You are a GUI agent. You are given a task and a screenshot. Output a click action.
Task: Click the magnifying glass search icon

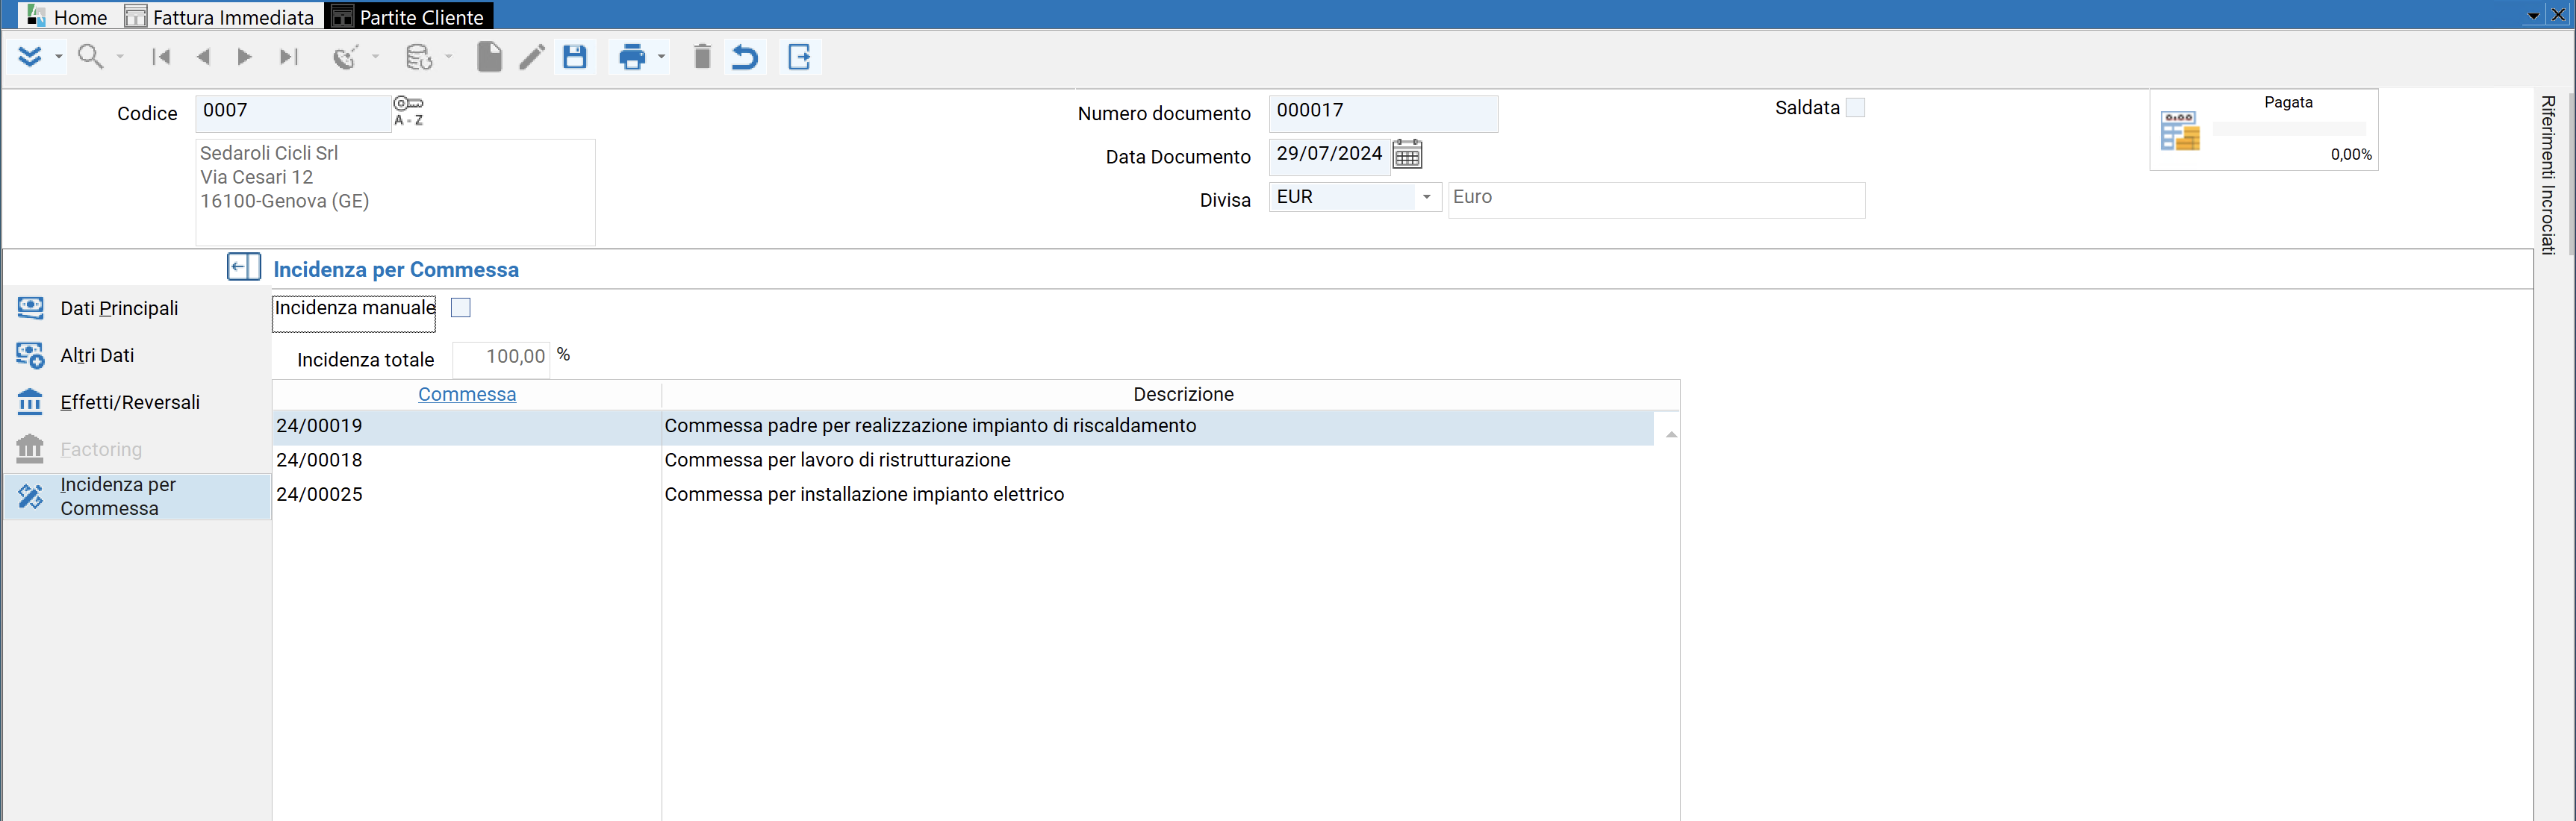tap(91, 57)
